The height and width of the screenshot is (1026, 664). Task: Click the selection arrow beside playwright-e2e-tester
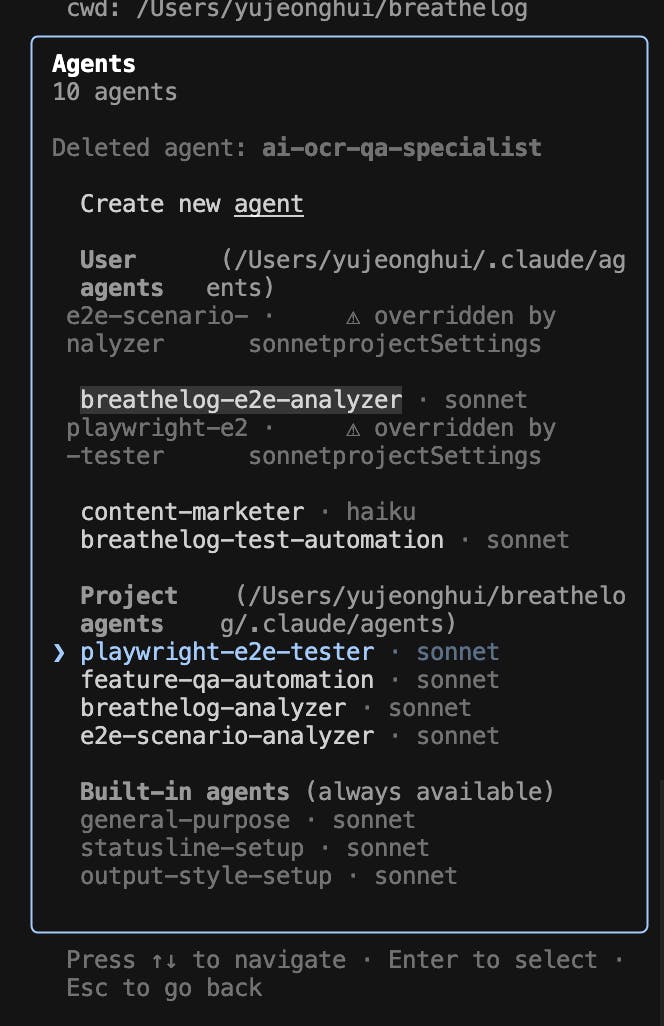tap(59, 652)
